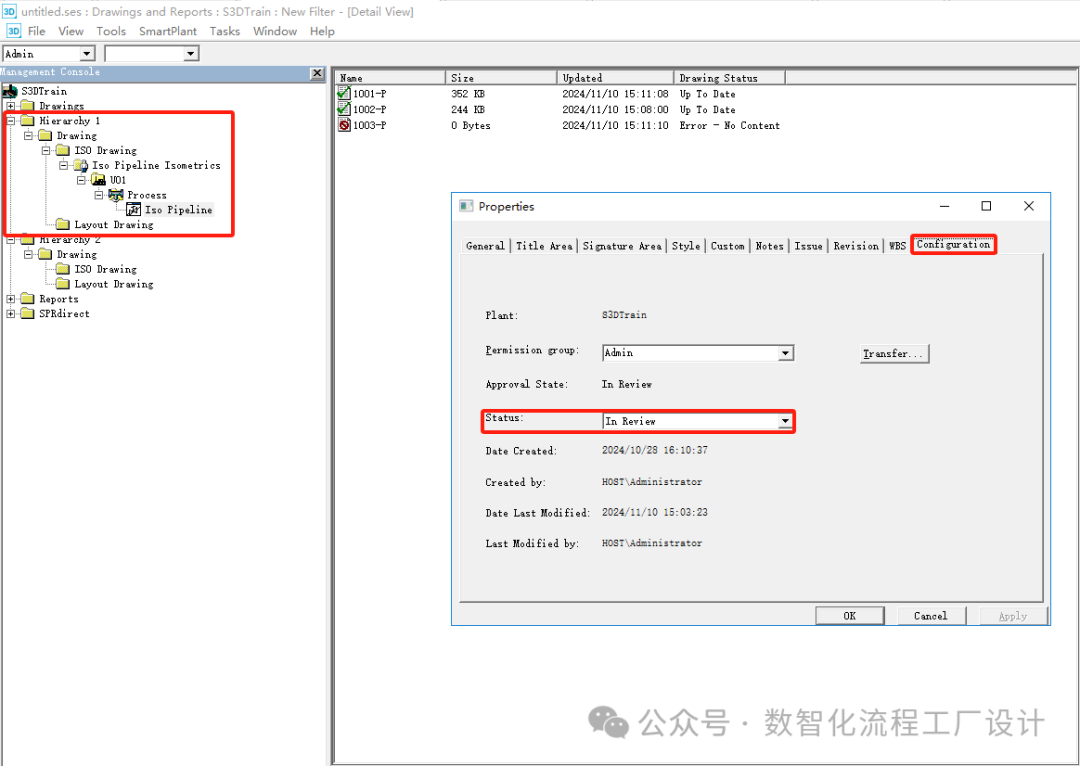The width and height of the screenshot is (1080, 766).
Task: Click the Reports folder icon
Action: coord(28,299)
